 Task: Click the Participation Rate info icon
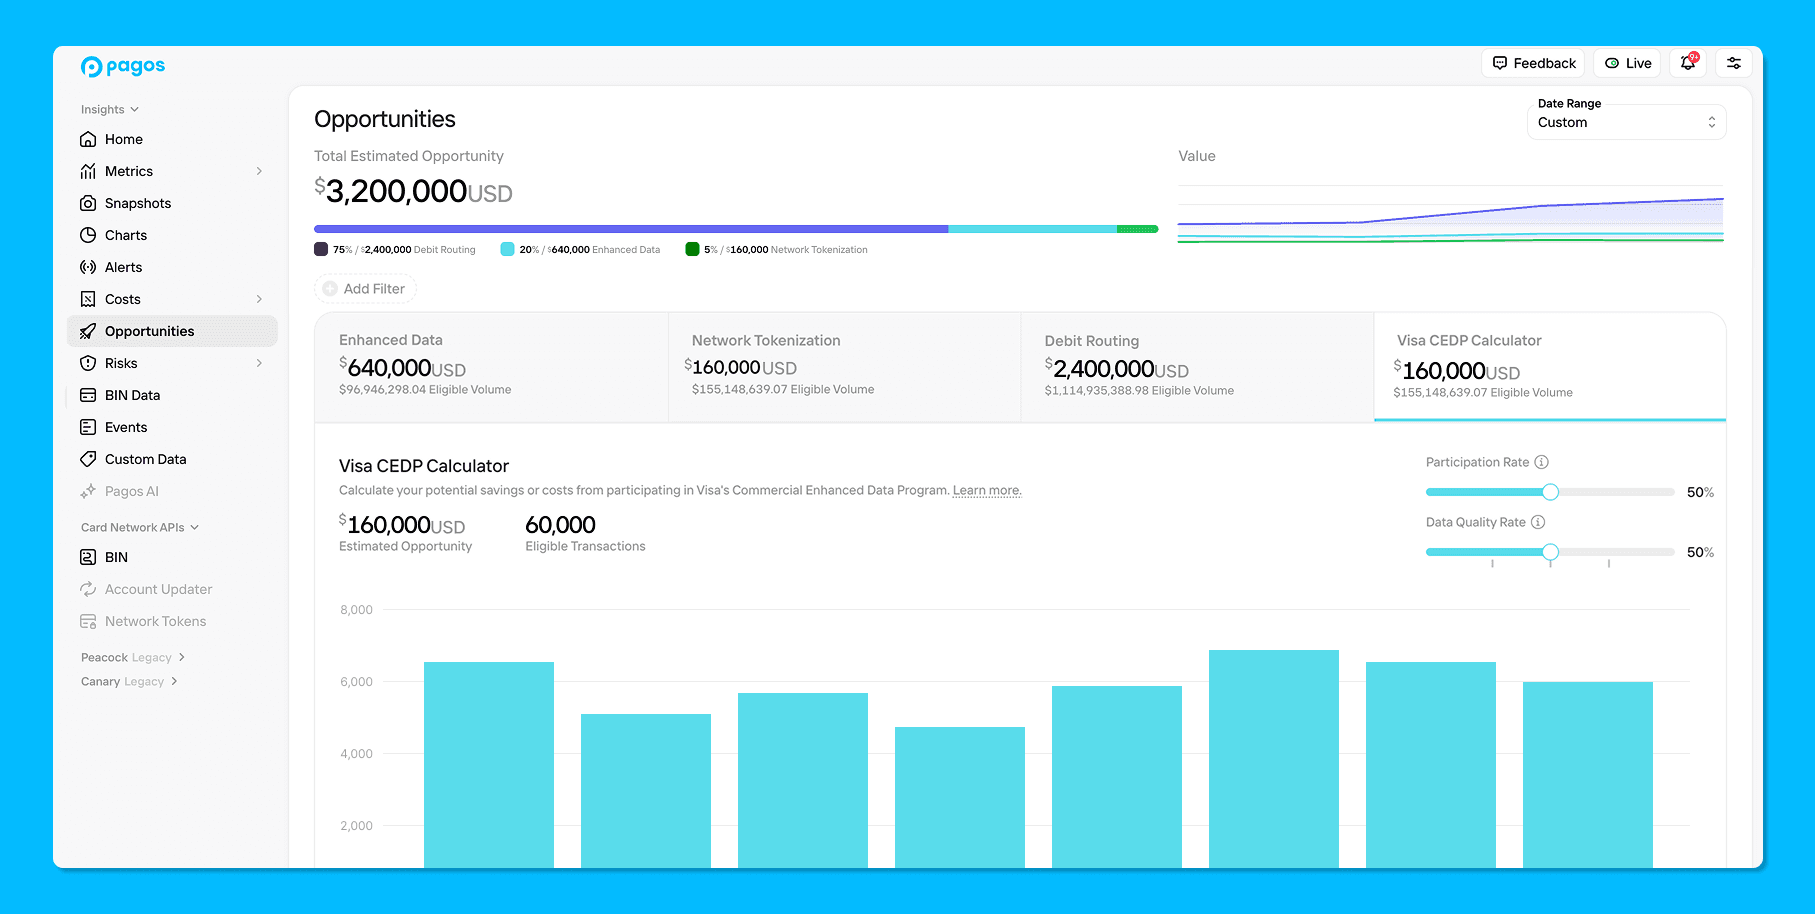point(1542,462)
